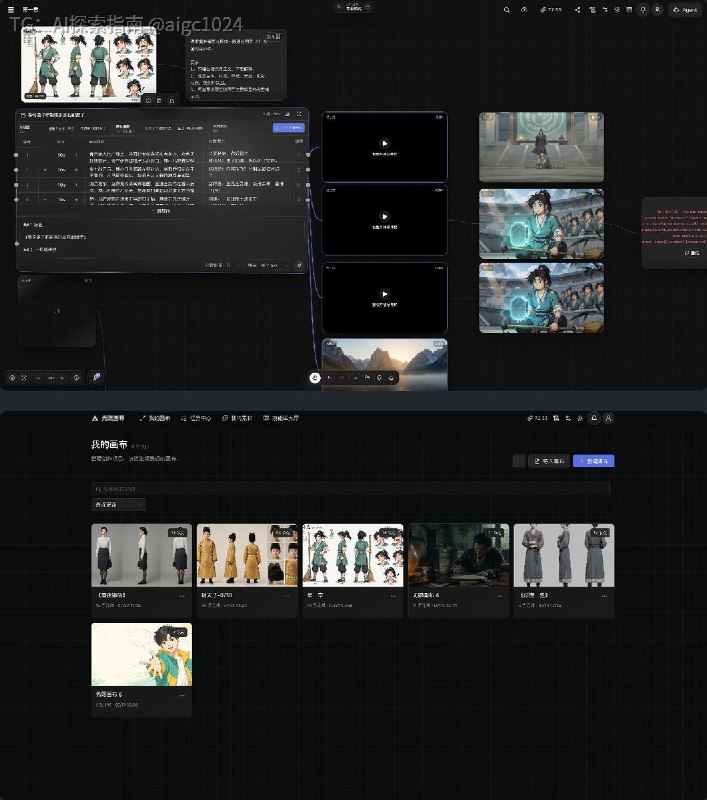707x800 pixels.
Task: Expand the storyboard panel to fullscreen
Action: [x=299, y=114]
